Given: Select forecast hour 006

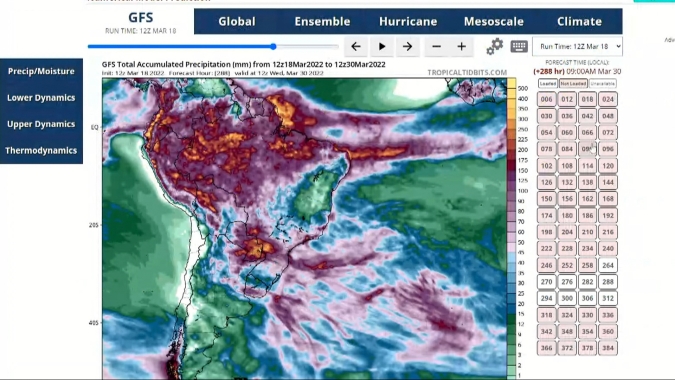Looking at the screenshot, I should [x=546, y=99].
